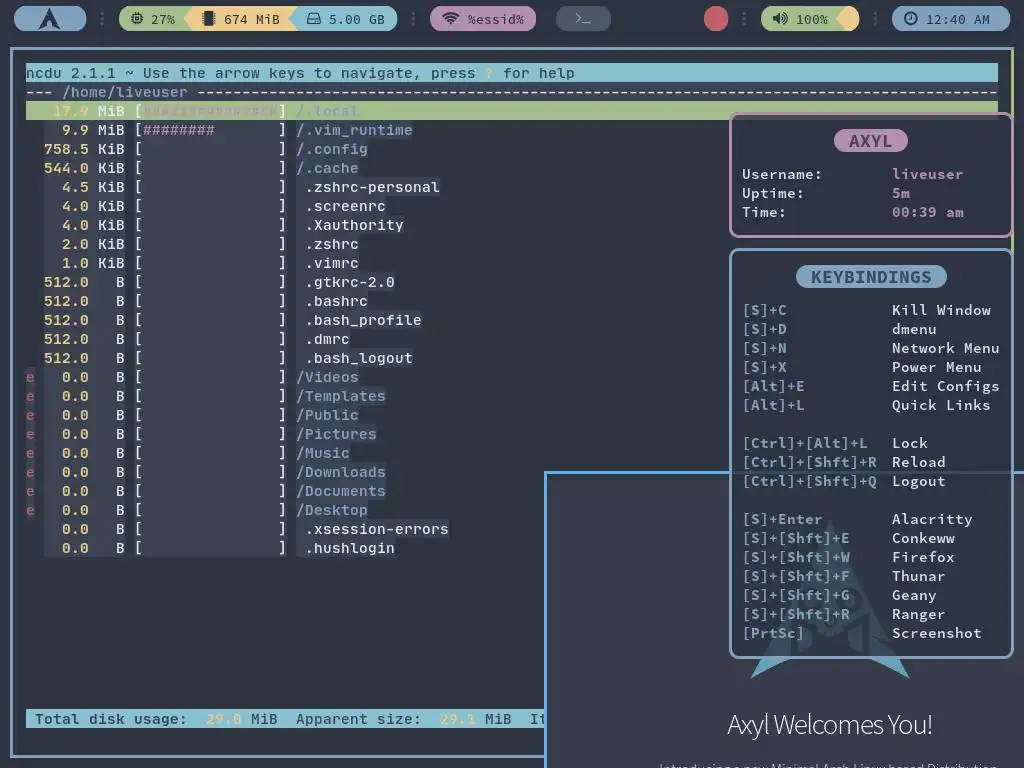Select the .bash_profile file row
This screenshot has height=768, width=1024.
point(233,320)
